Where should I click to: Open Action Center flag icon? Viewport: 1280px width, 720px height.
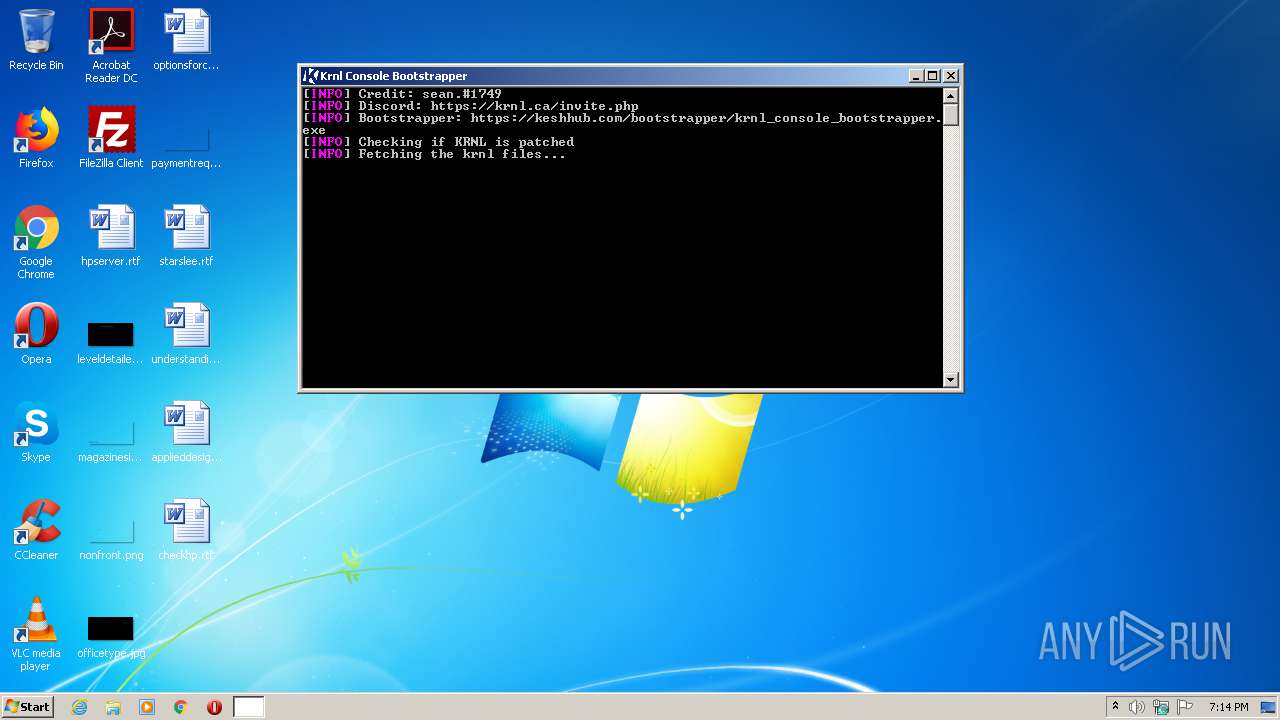[x=1185, y=707]
